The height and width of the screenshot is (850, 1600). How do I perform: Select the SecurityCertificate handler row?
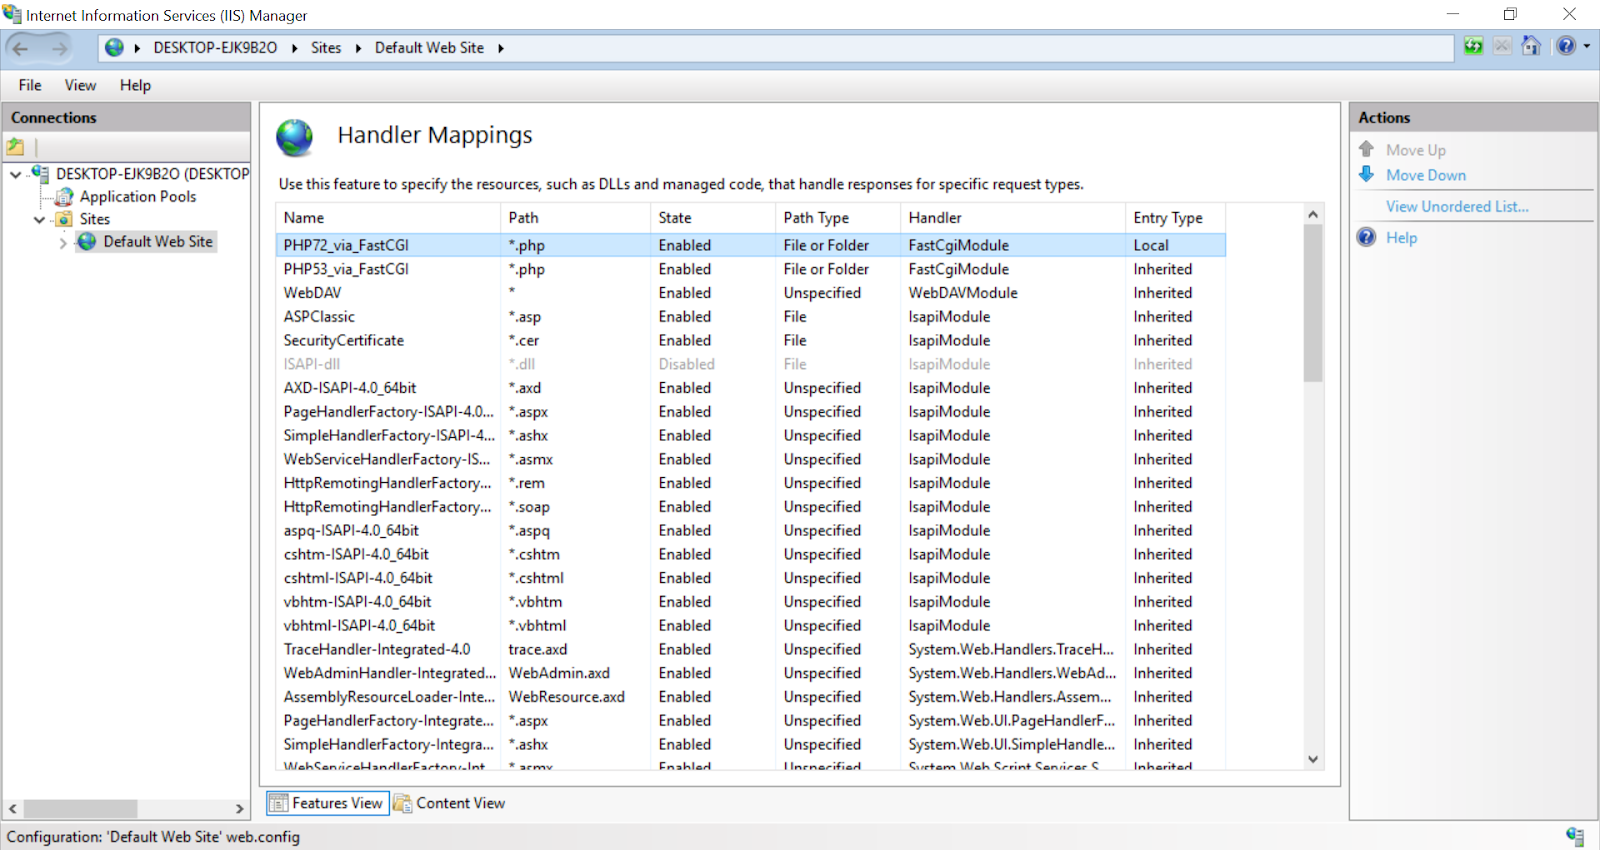coord(751,340)
